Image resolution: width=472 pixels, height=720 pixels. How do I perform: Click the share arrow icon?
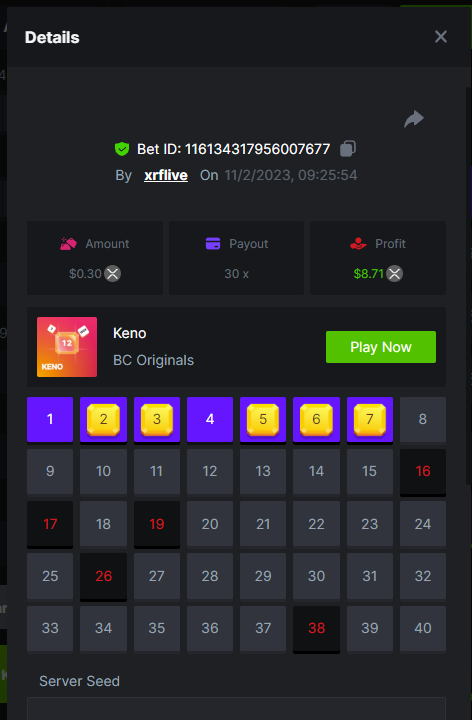(x=414, y=119)
